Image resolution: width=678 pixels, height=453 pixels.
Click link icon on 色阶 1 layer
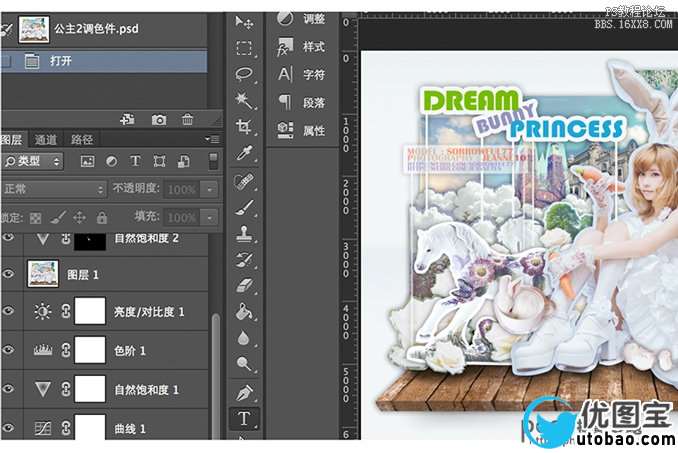(66, 350)
